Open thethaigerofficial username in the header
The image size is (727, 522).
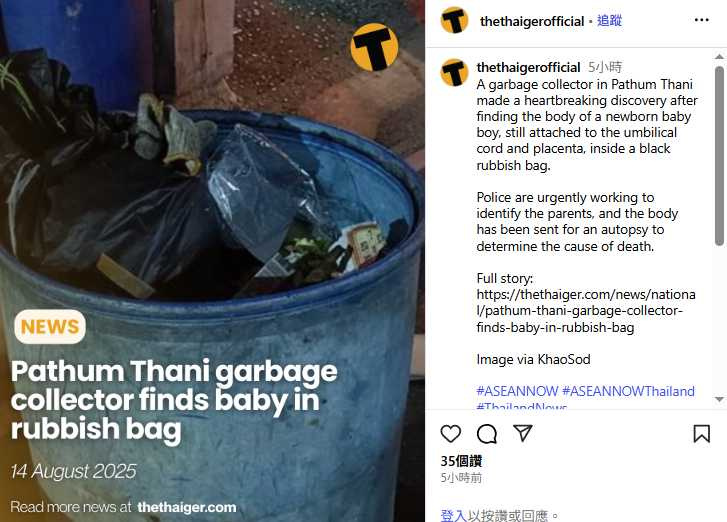pyautogui.click(x=532, y=21)
